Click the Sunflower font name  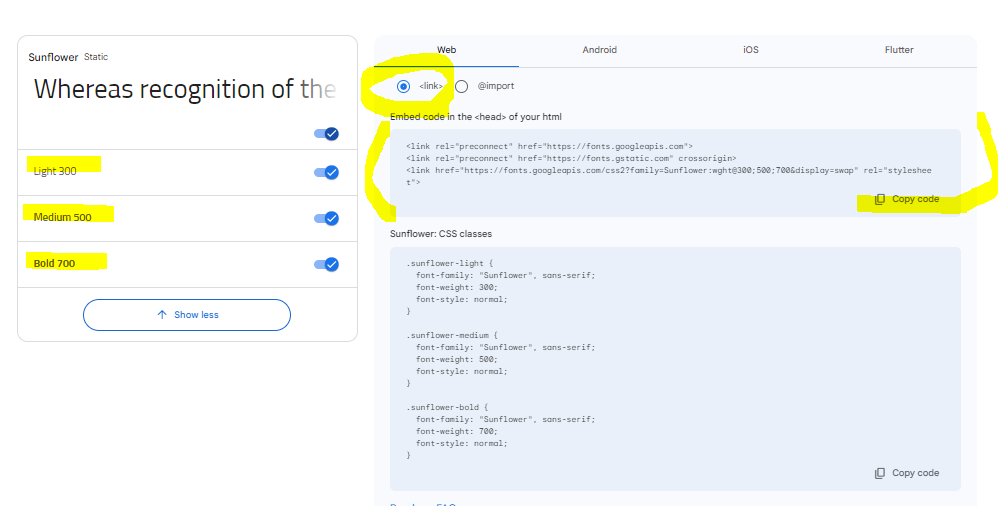click(x=53, y=57)
